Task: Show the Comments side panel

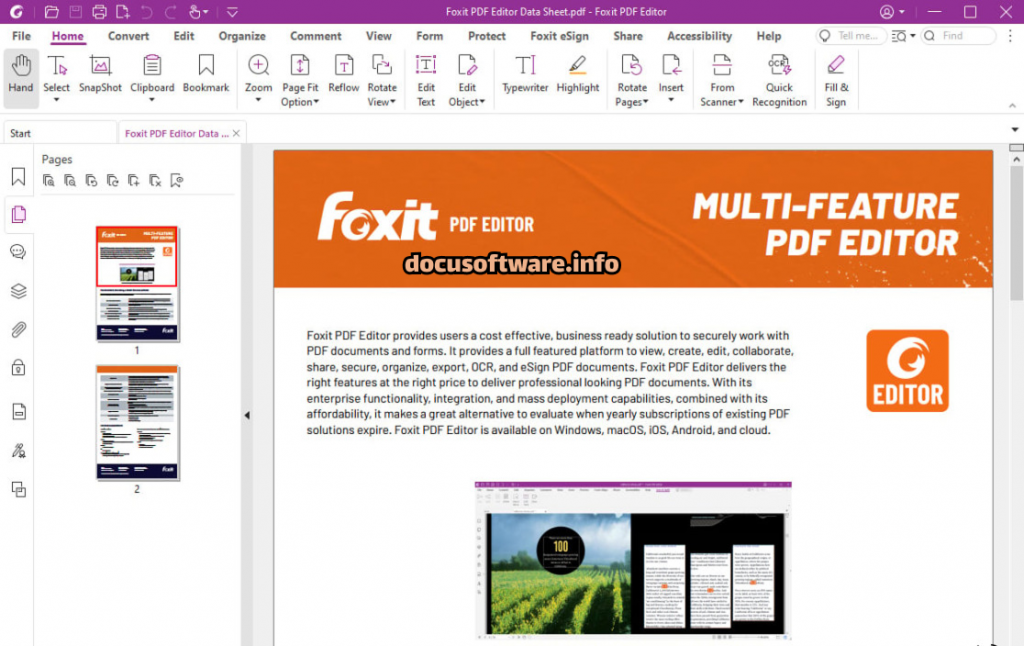Action: click(x=18, y=252)
